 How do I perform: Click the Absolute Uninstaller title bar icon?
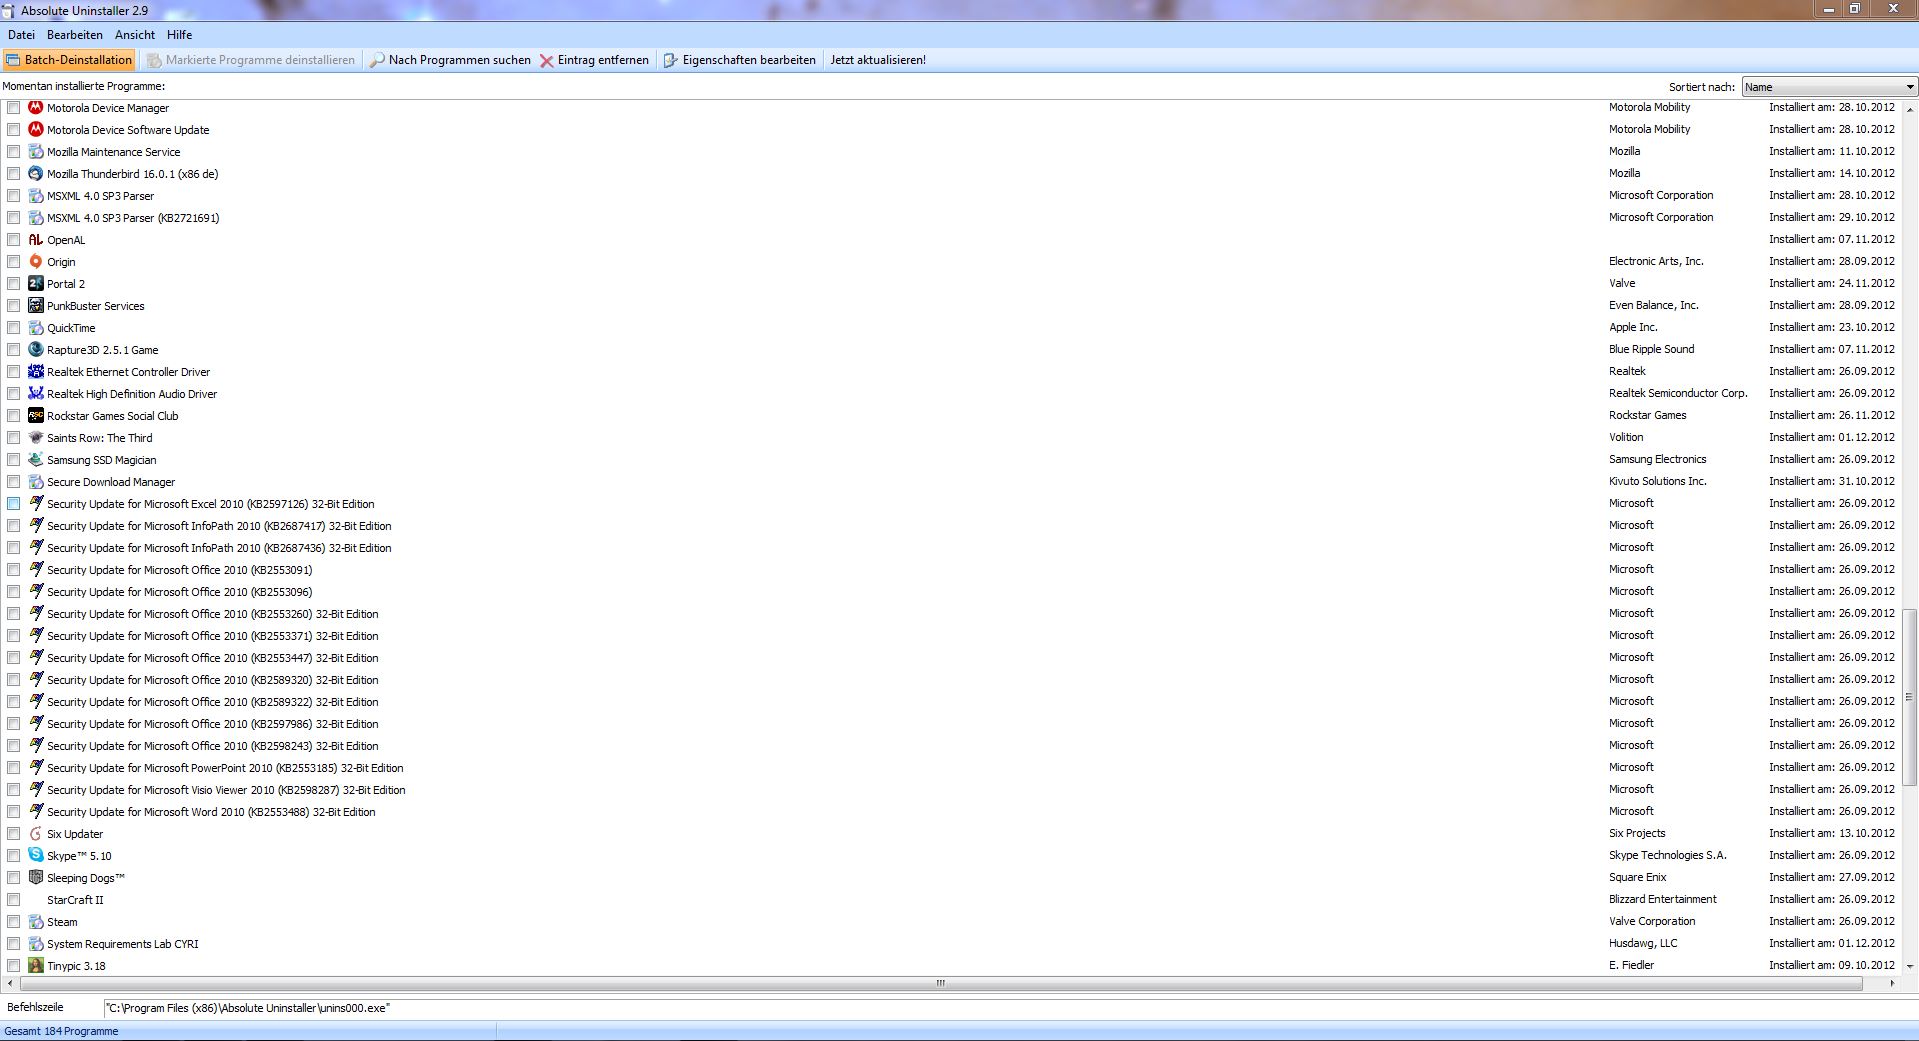[9, 10]
